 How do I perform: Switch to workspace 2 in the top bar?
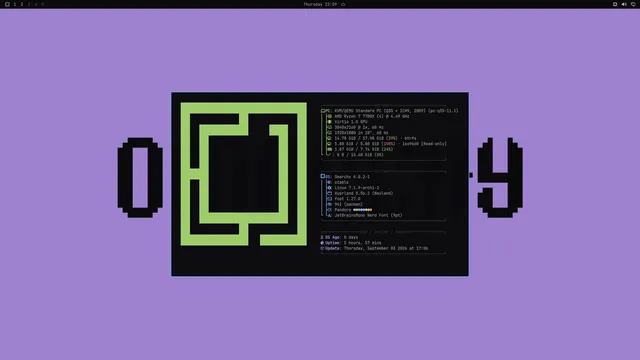point(22,4)
